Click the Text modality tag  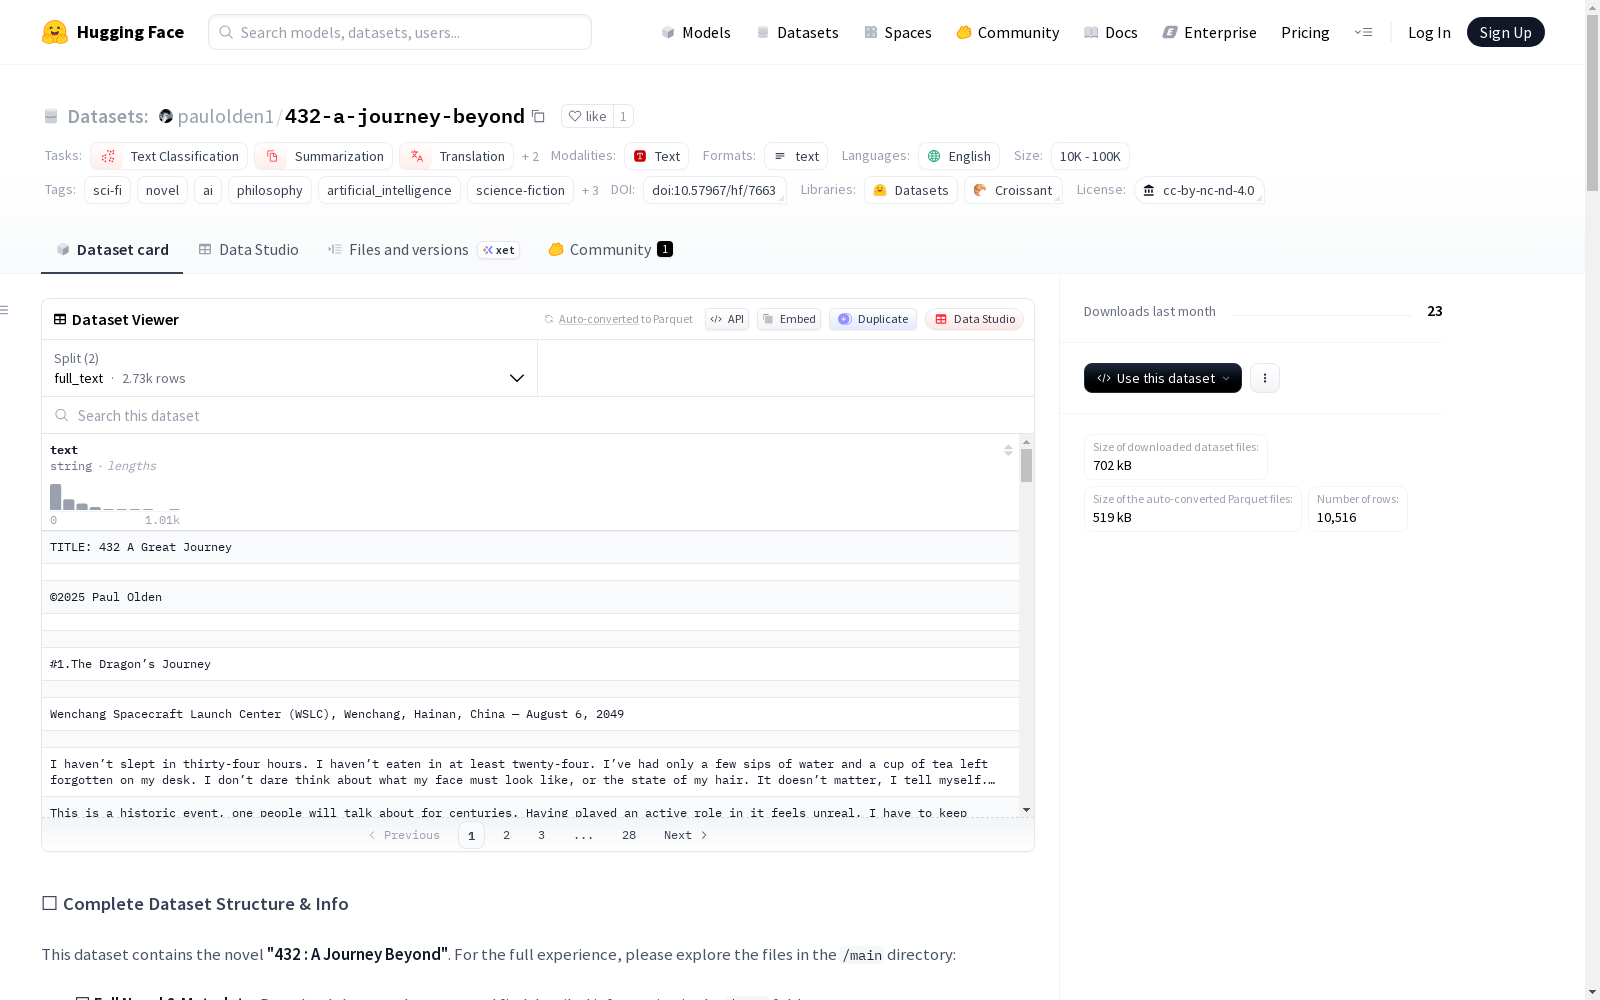coord(656,156)
